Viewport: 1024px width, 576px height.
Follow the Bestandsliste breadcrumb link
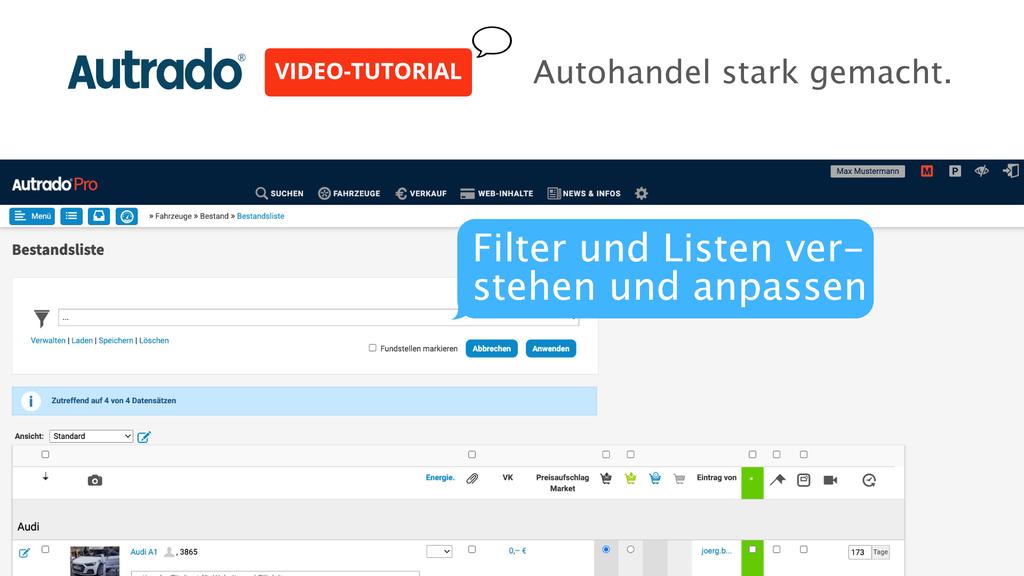[x=261, y=216]
